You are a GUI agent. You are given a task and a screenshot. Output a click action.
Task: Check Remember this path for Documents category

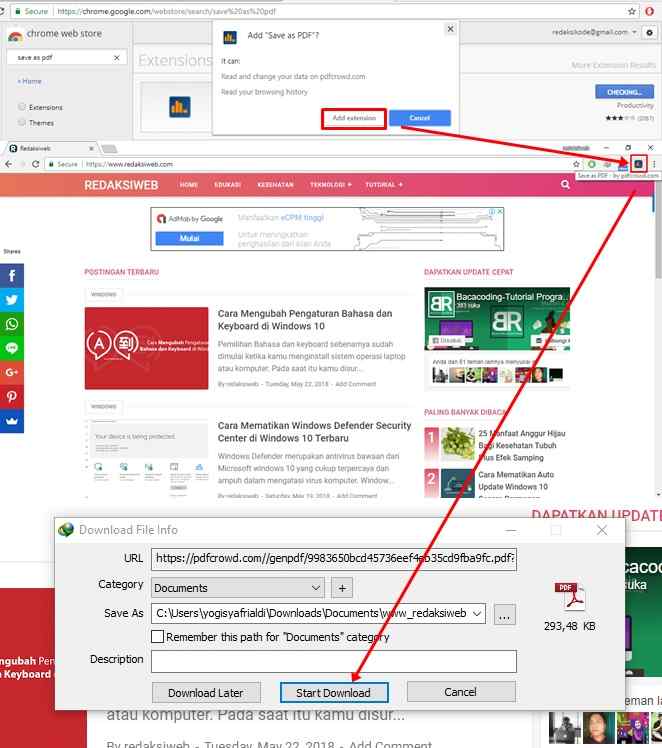coord(157,636)
